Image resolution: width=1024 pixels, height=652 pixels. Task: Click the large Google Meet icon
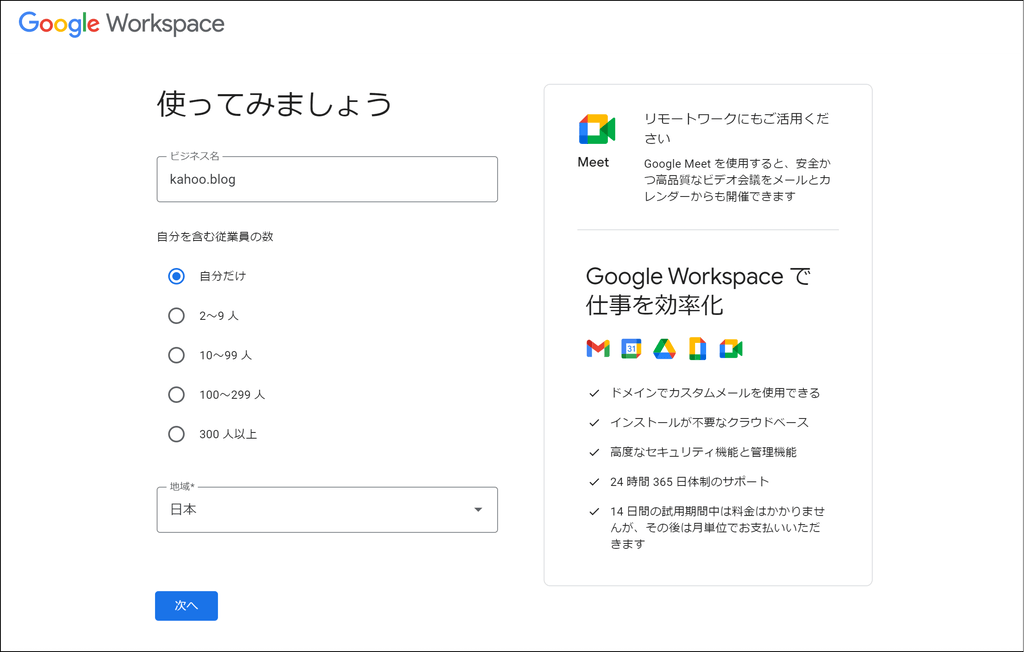pos(597,129)
